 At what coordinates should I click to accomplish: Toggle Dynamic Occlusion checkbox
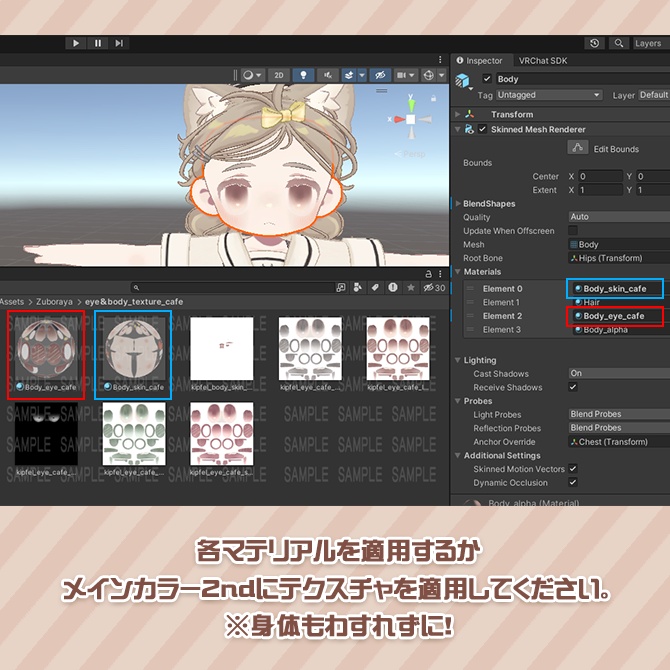click(573, 482)
